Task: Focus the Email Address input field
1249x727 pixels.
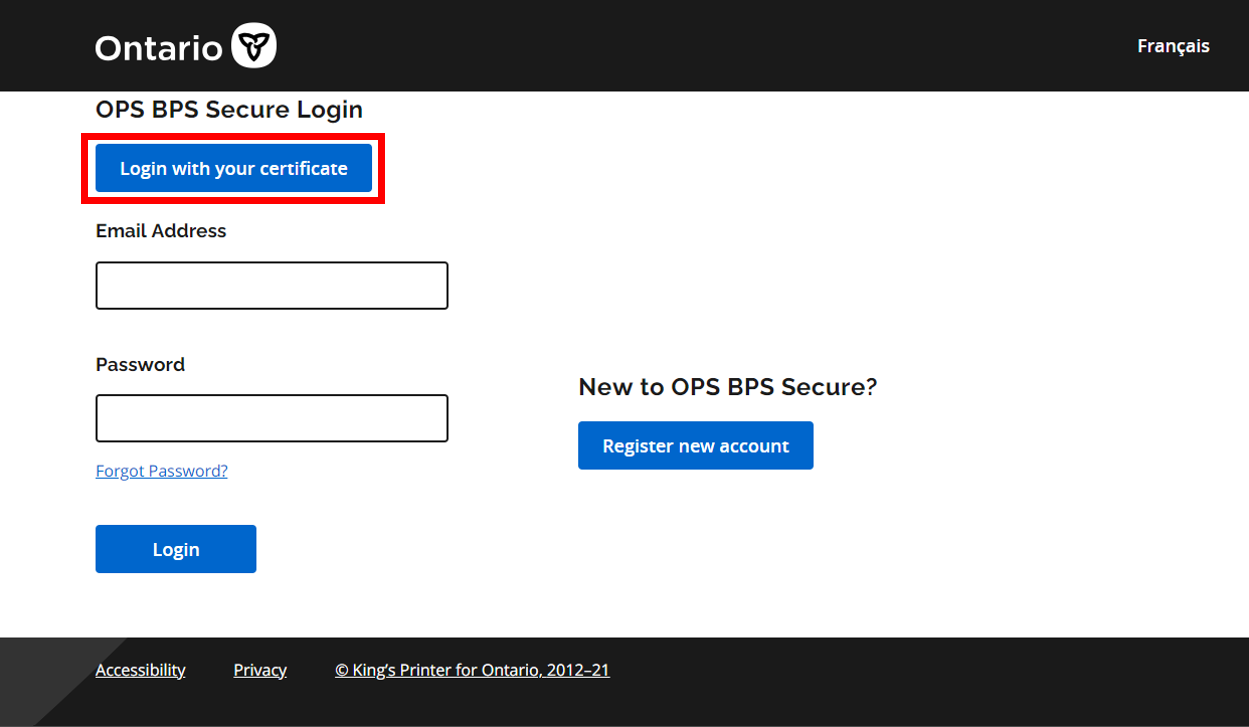Action: (271, 286)
